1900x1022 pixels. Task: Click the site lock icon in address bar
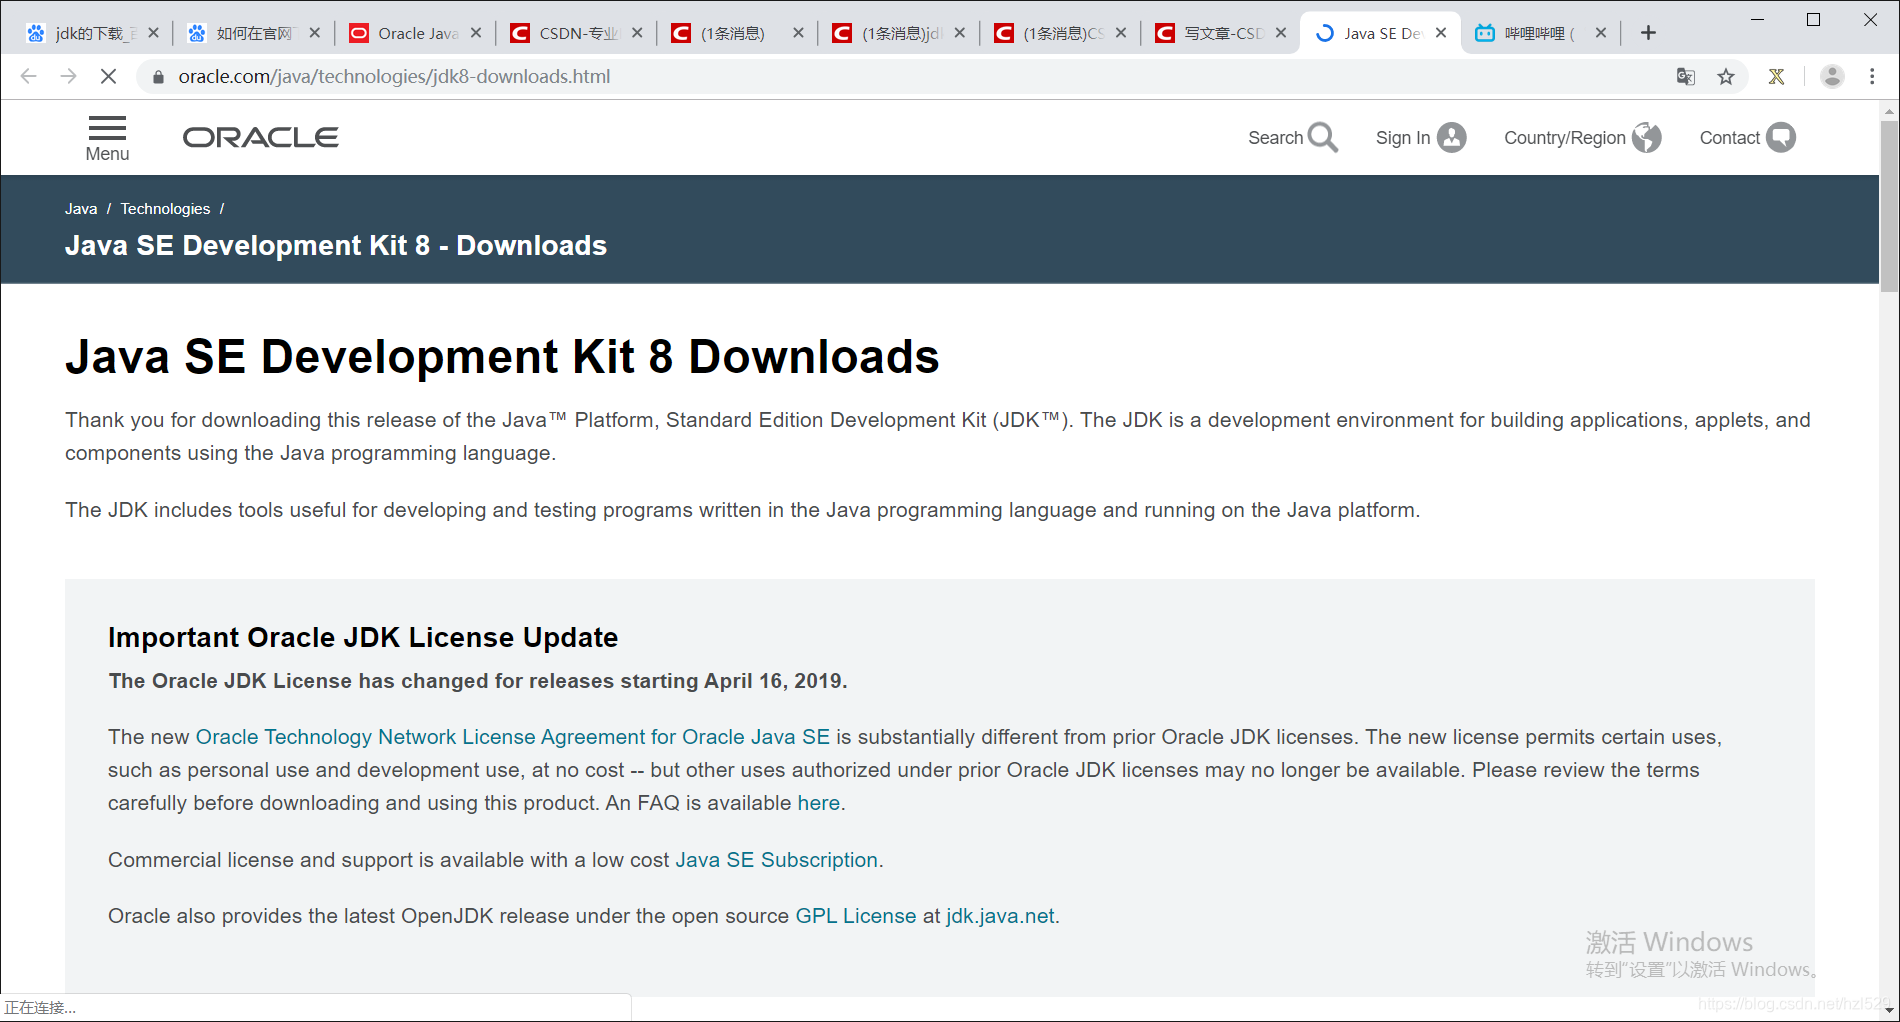click(x=158, y=77)
